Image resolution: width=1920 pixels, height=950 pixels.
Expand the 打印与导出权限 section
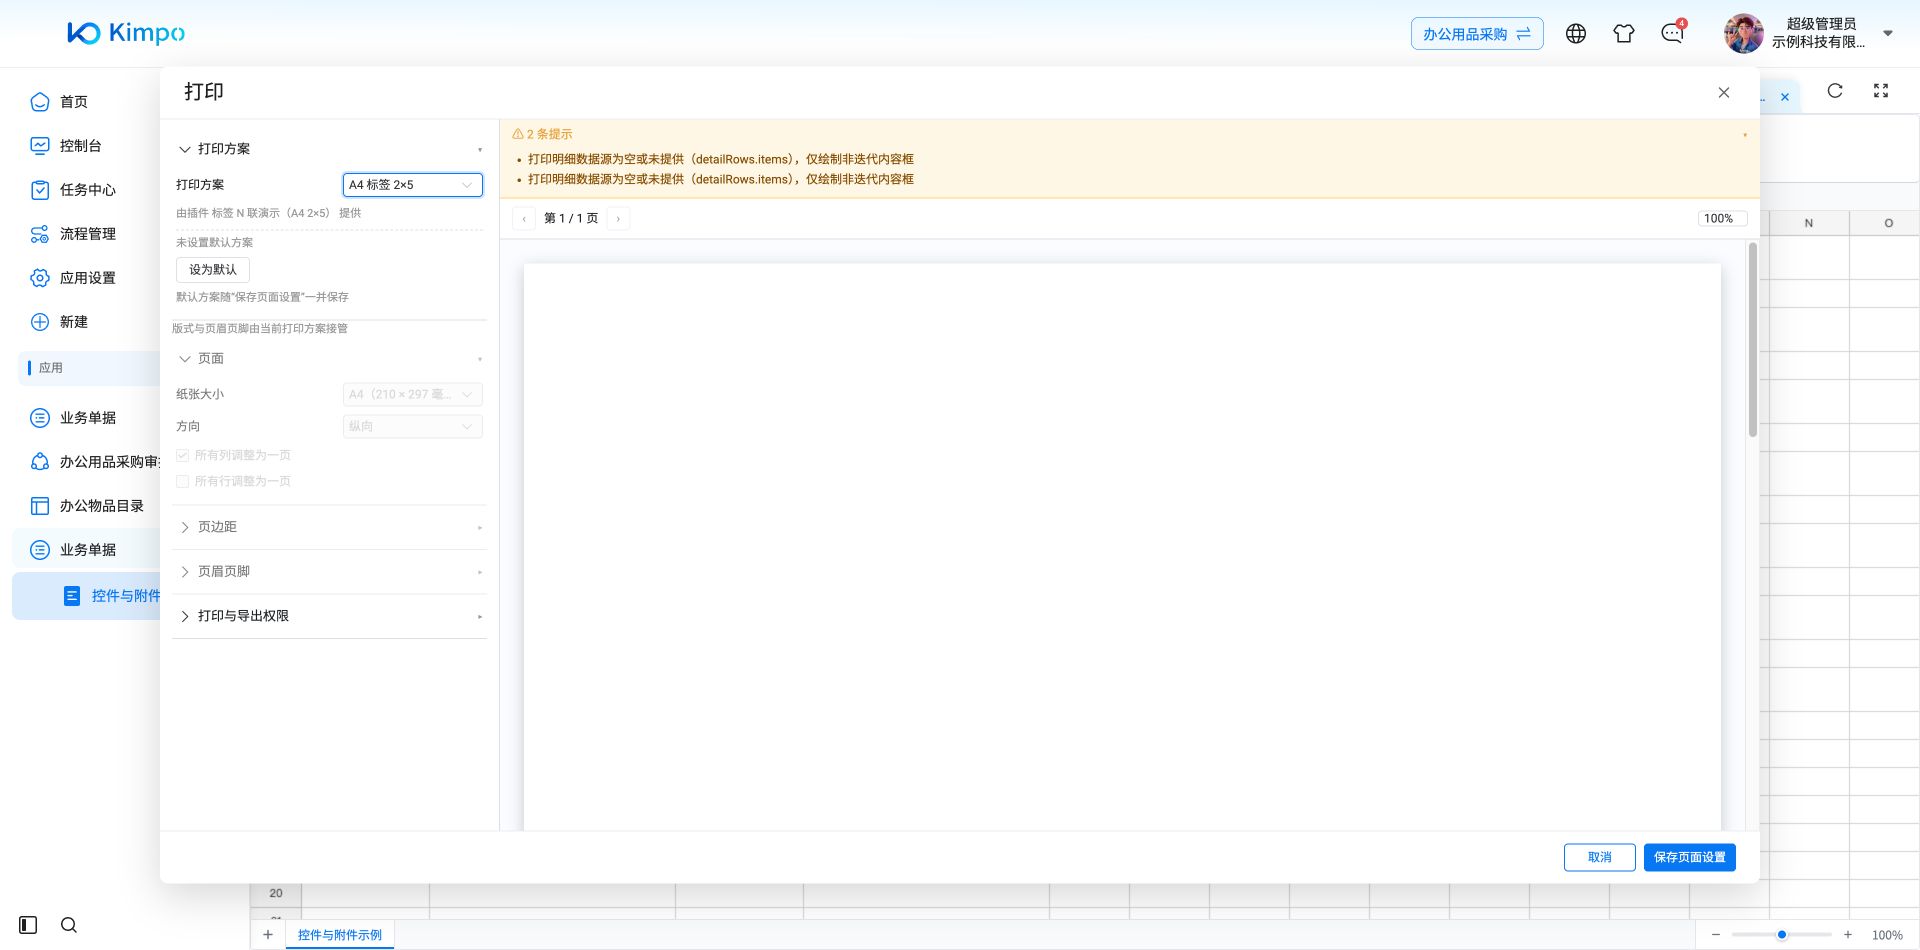(x=329, y=616)
